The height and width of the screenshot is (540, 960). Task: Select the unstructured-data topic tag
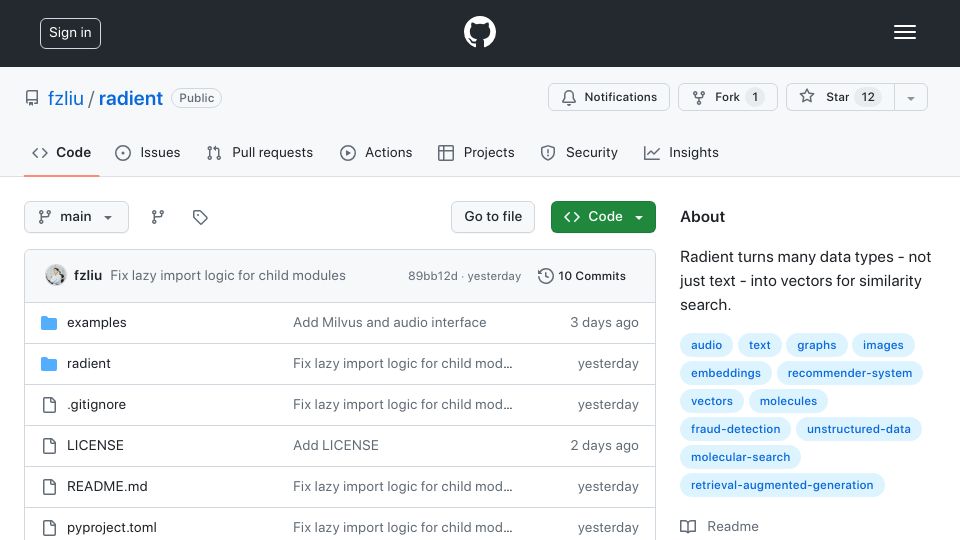(x=858, y=429)
